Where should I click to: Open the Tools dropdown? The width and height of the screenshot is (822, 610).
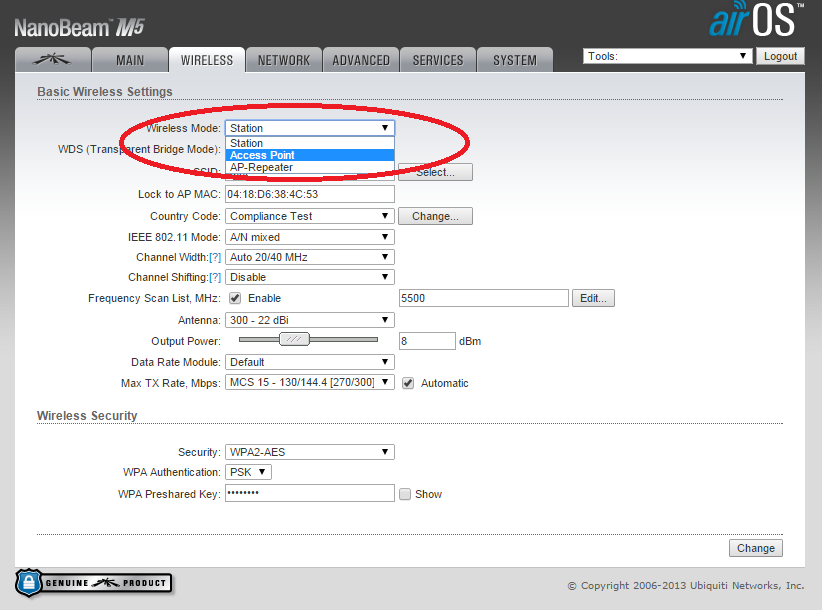667,56
